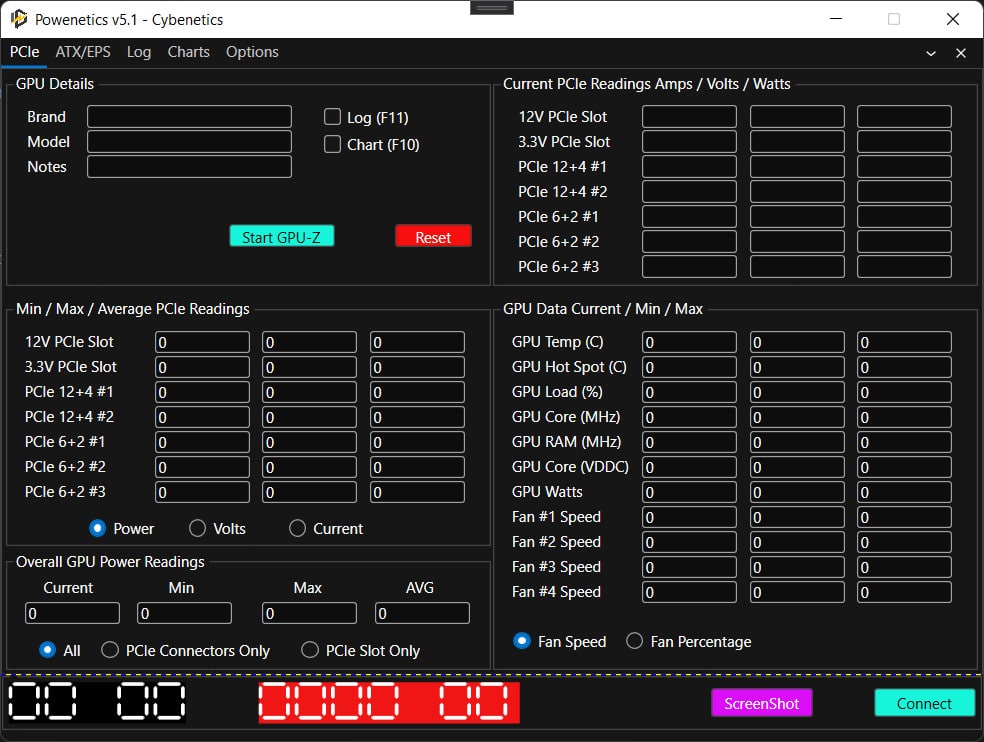
Task: Click the 3.3V PCIe Slot current readings label
Action: (564, 142)
